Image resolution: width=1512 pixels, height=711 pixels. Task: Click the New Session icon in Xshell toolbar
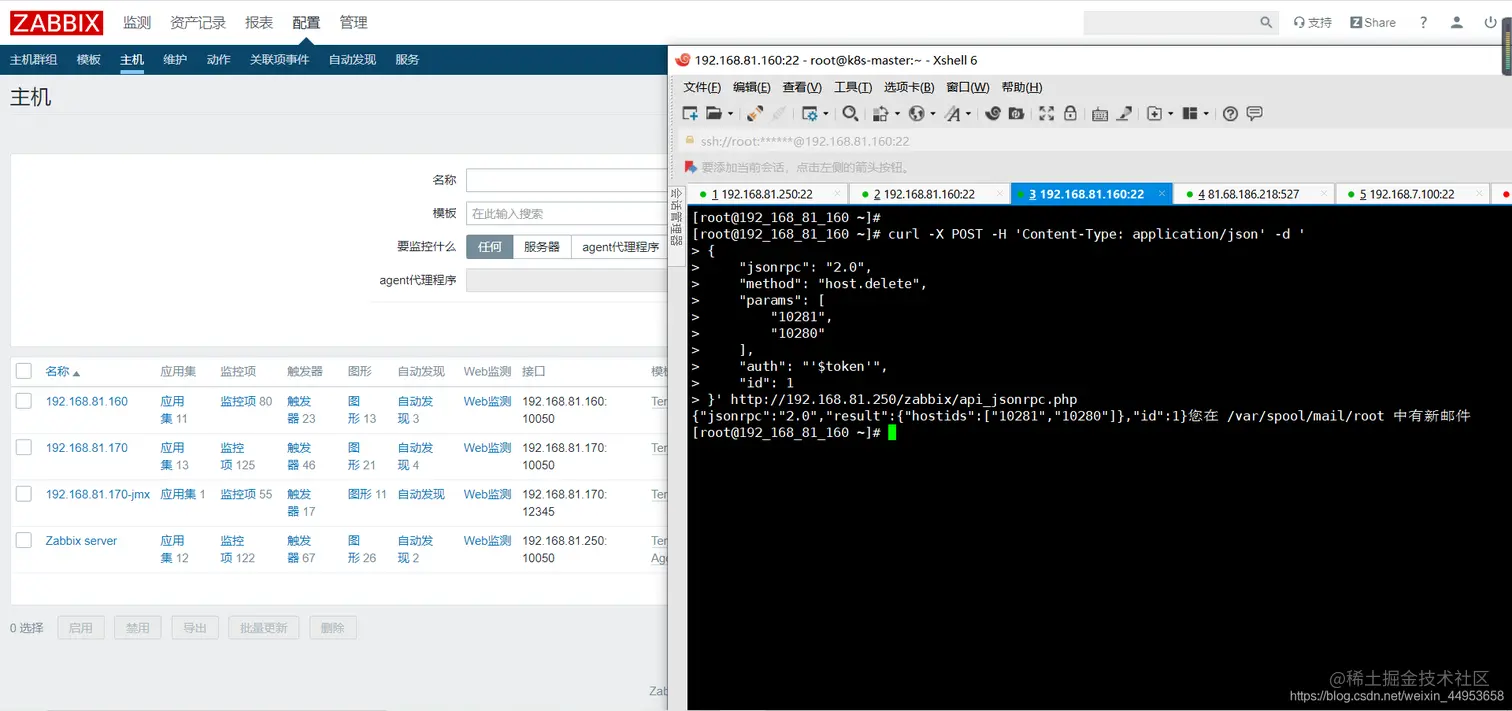[690, 114]
